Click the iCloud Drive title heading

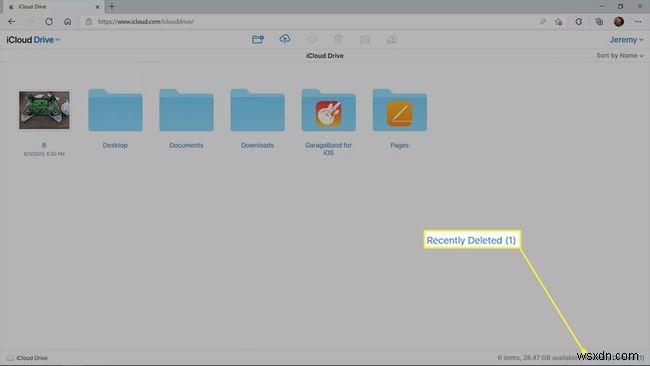pos(325,56)
